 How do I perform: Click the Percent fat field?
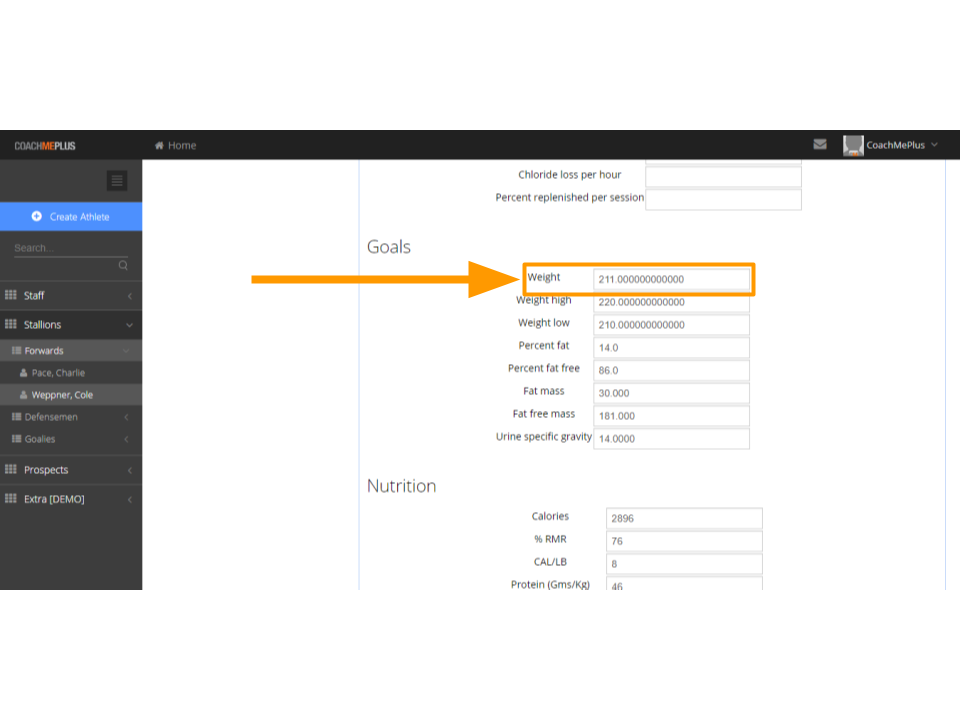(x=672, y=348)
